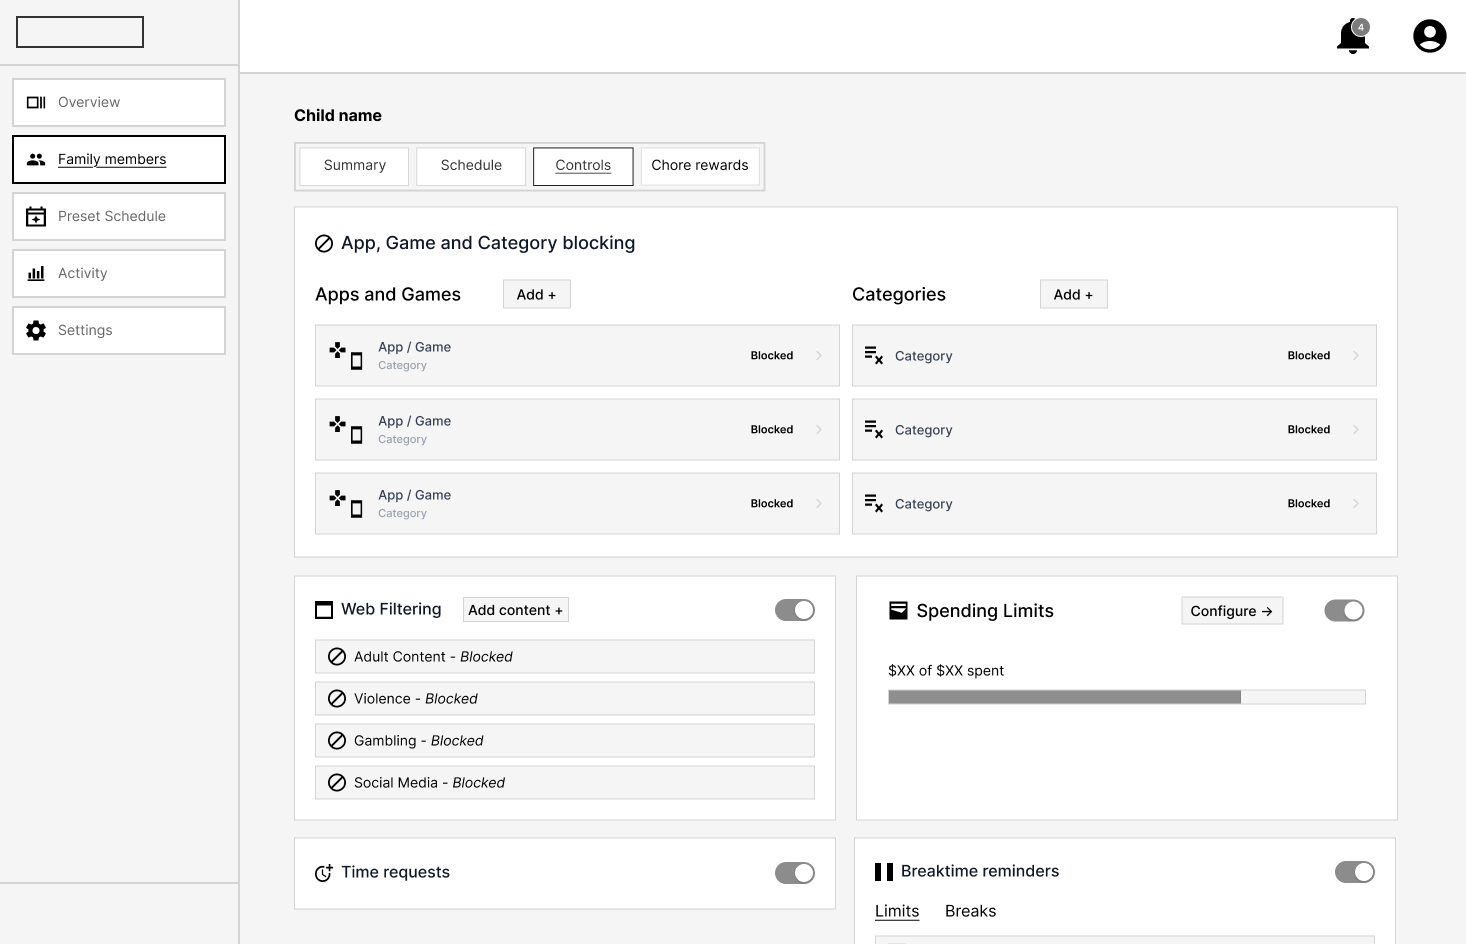The height and width of the screenshot is (944, 1466).
Task: Click the Violence blocked icon
Action: (337, 699)
